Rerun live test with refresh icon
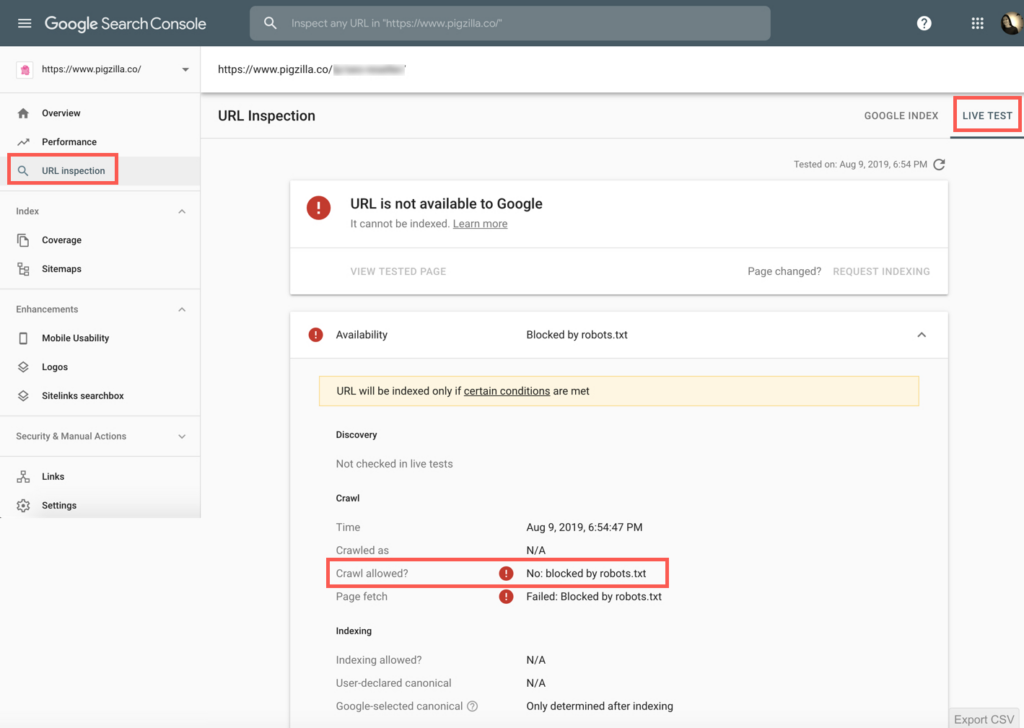This screenshot has width=1024, height=728. pyautogui.click(x=939, y=164)
